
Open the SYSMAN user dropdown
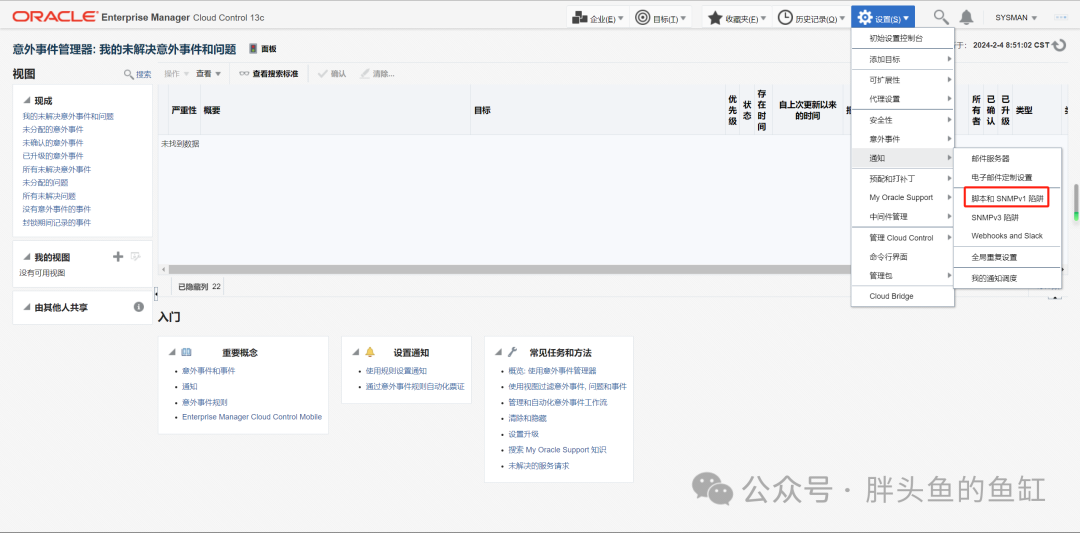[1016, 18]
